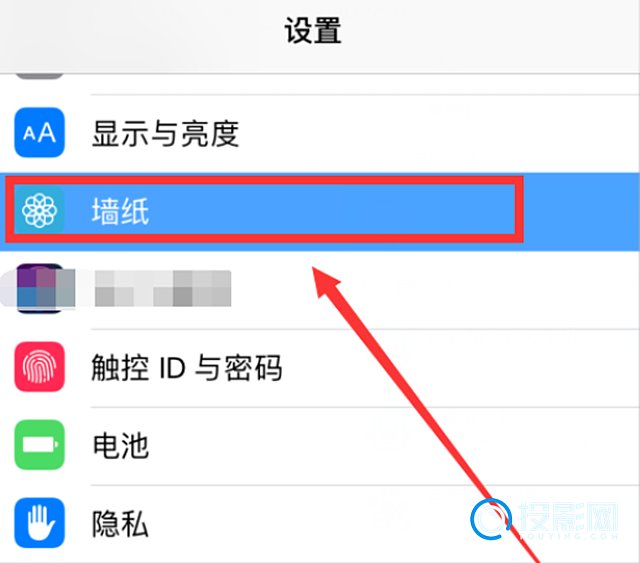This screenshot has height=563, width=640.
Task: Tap blue highlighted area right of red box
Action: pos(582,211)
